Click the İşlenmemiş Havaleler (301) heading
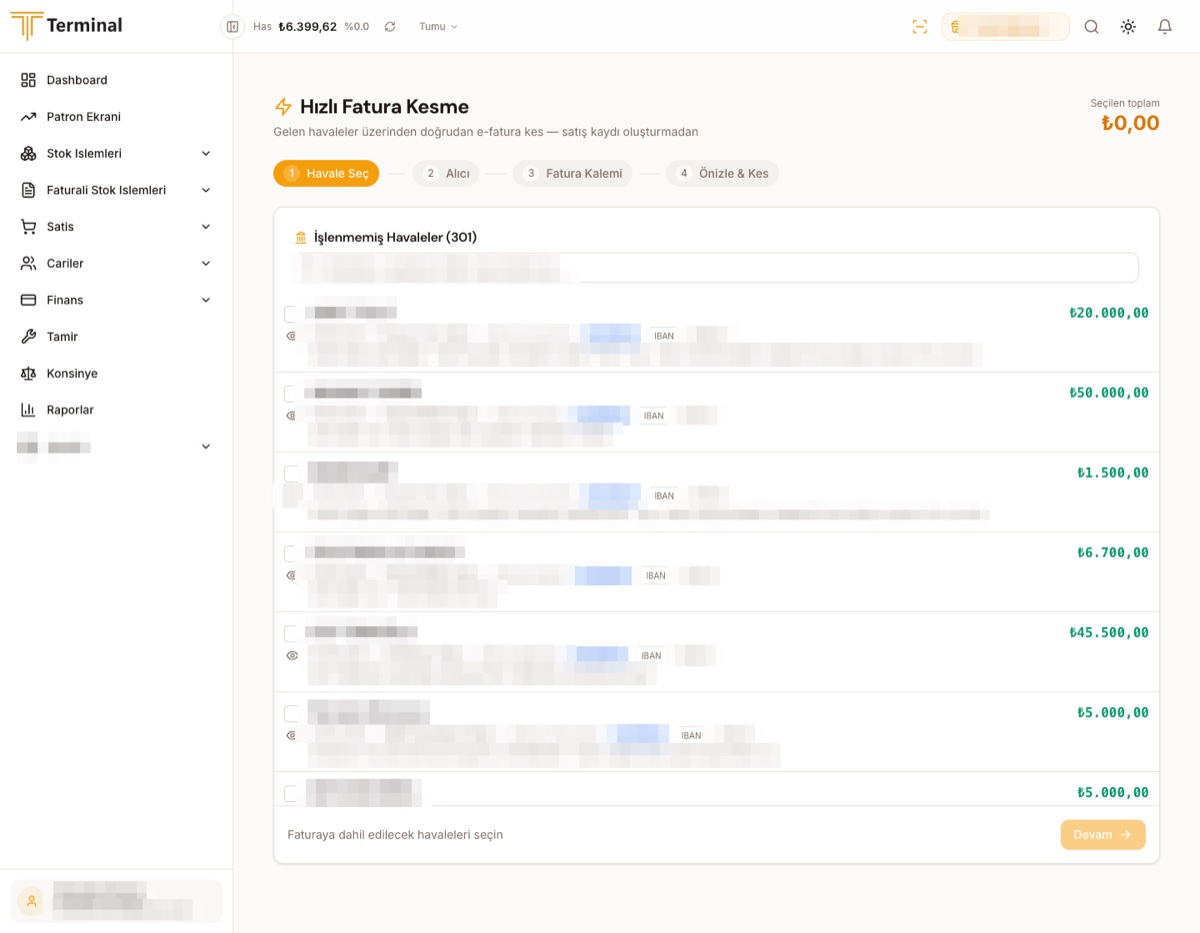 [395, 238]
